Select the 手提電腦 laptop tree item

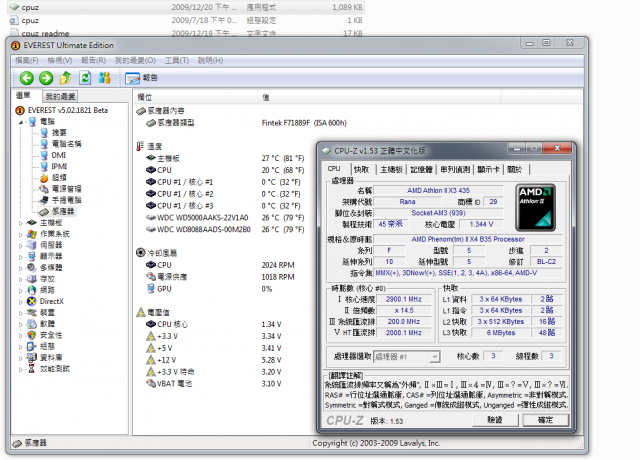tap(60, 200)
